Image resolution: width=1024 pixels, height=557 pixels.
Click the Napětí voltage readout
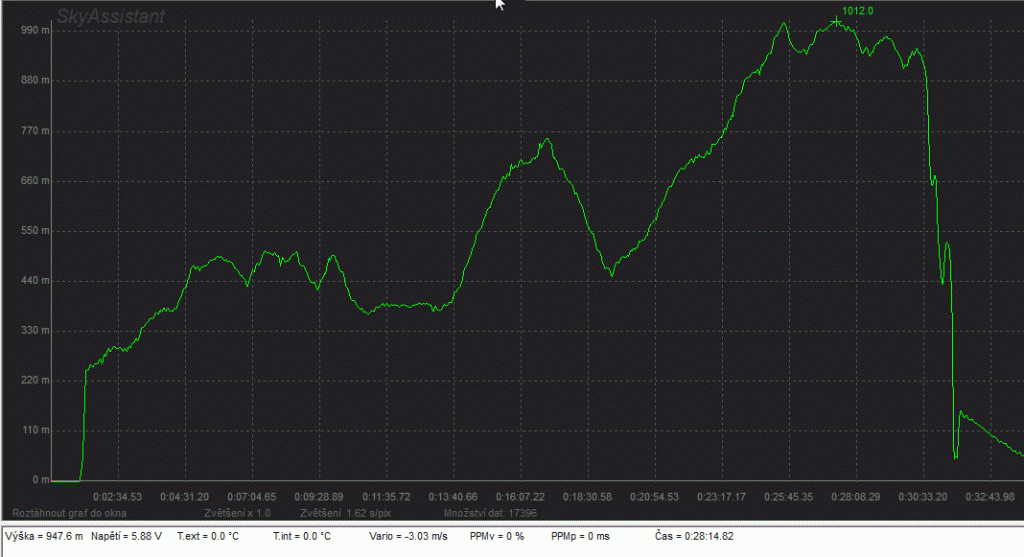pyautogui.click(x=124, y=537)
